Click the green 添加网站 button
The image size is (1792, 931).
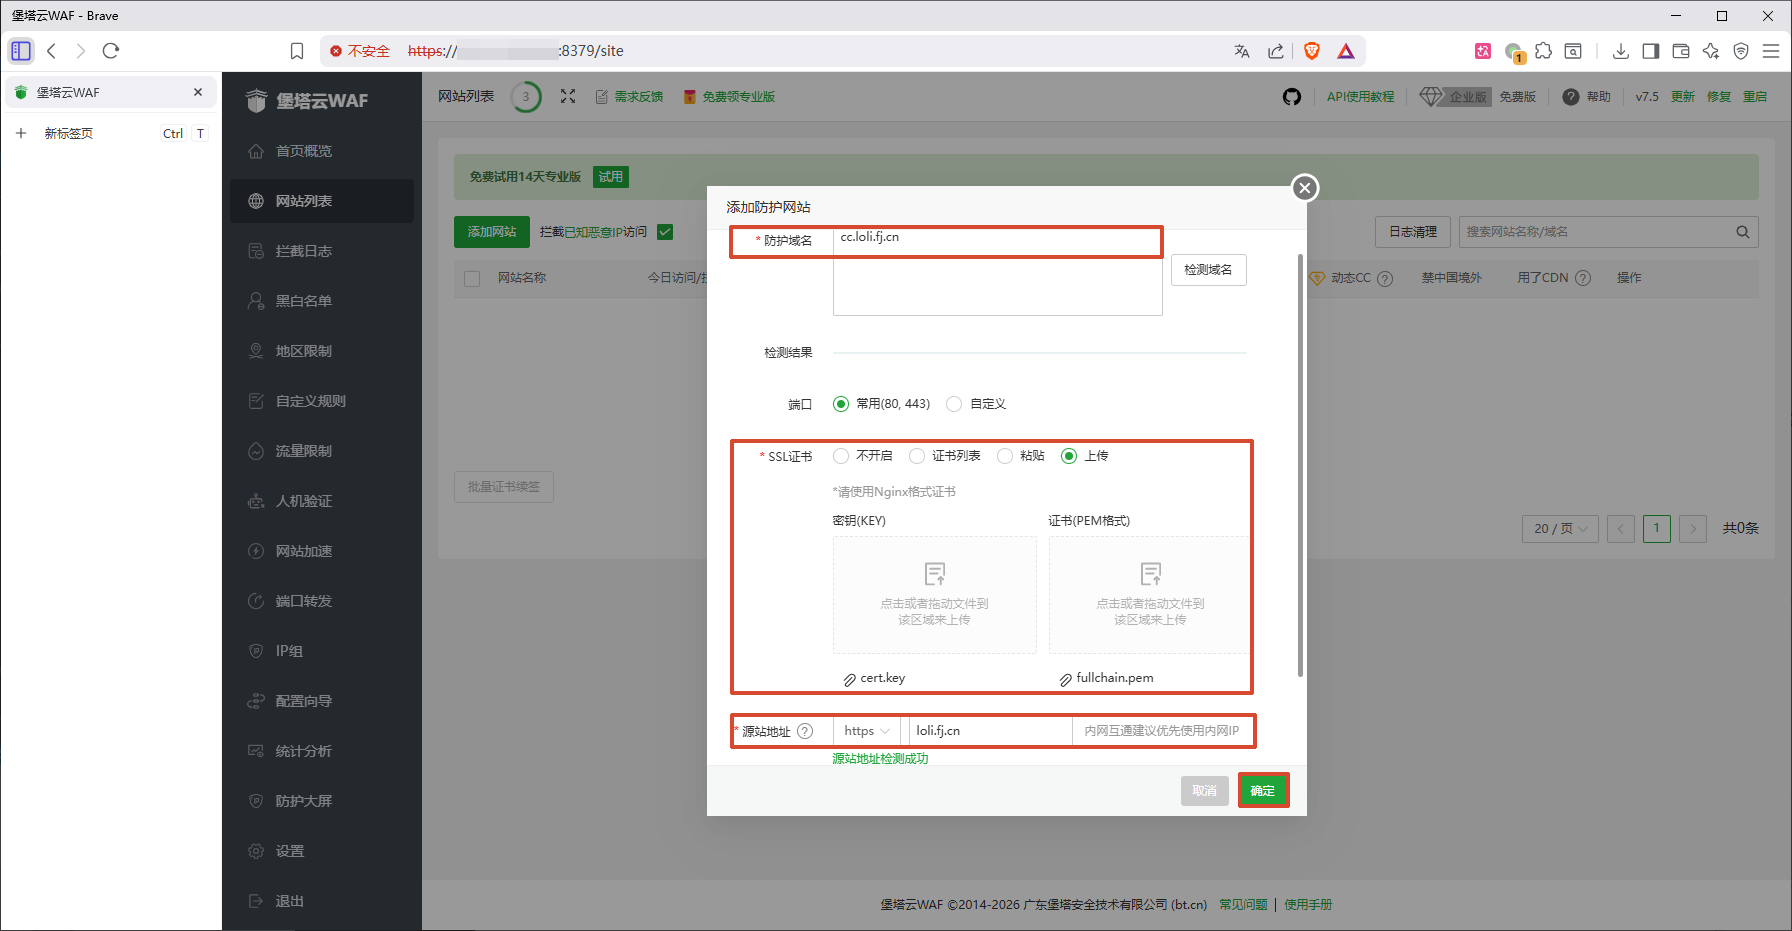tap(492, 232)
